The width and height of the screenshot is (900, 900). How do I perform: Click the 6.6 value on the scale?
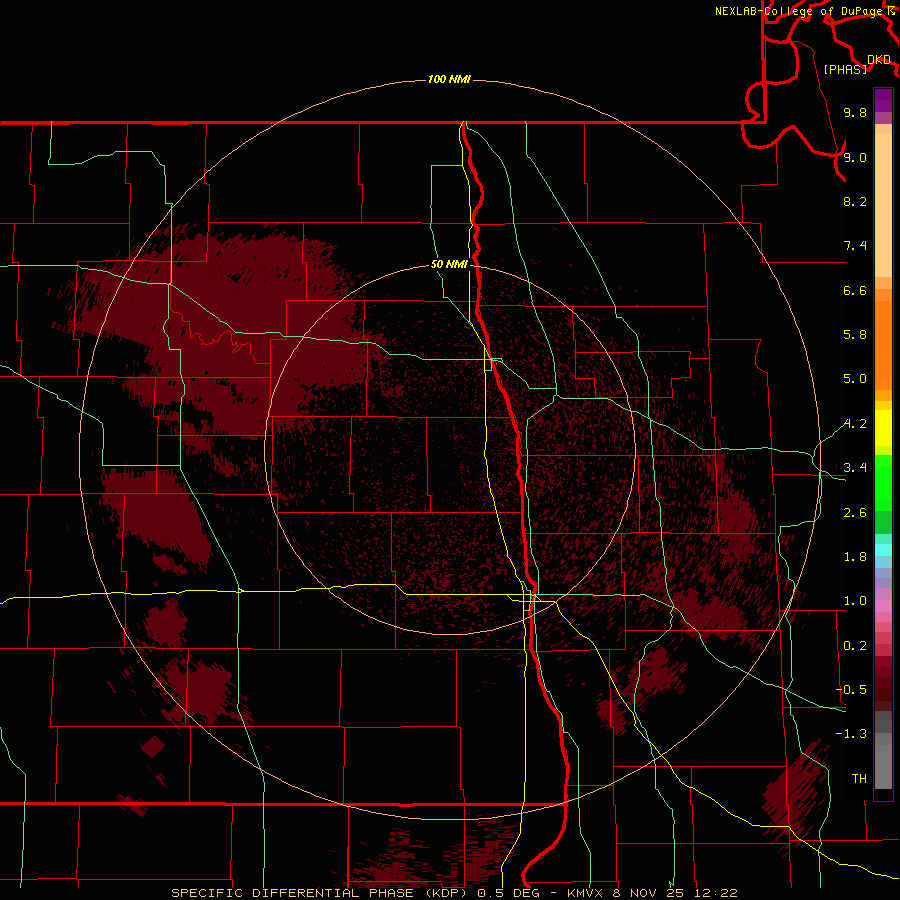(x=855, y=290)
